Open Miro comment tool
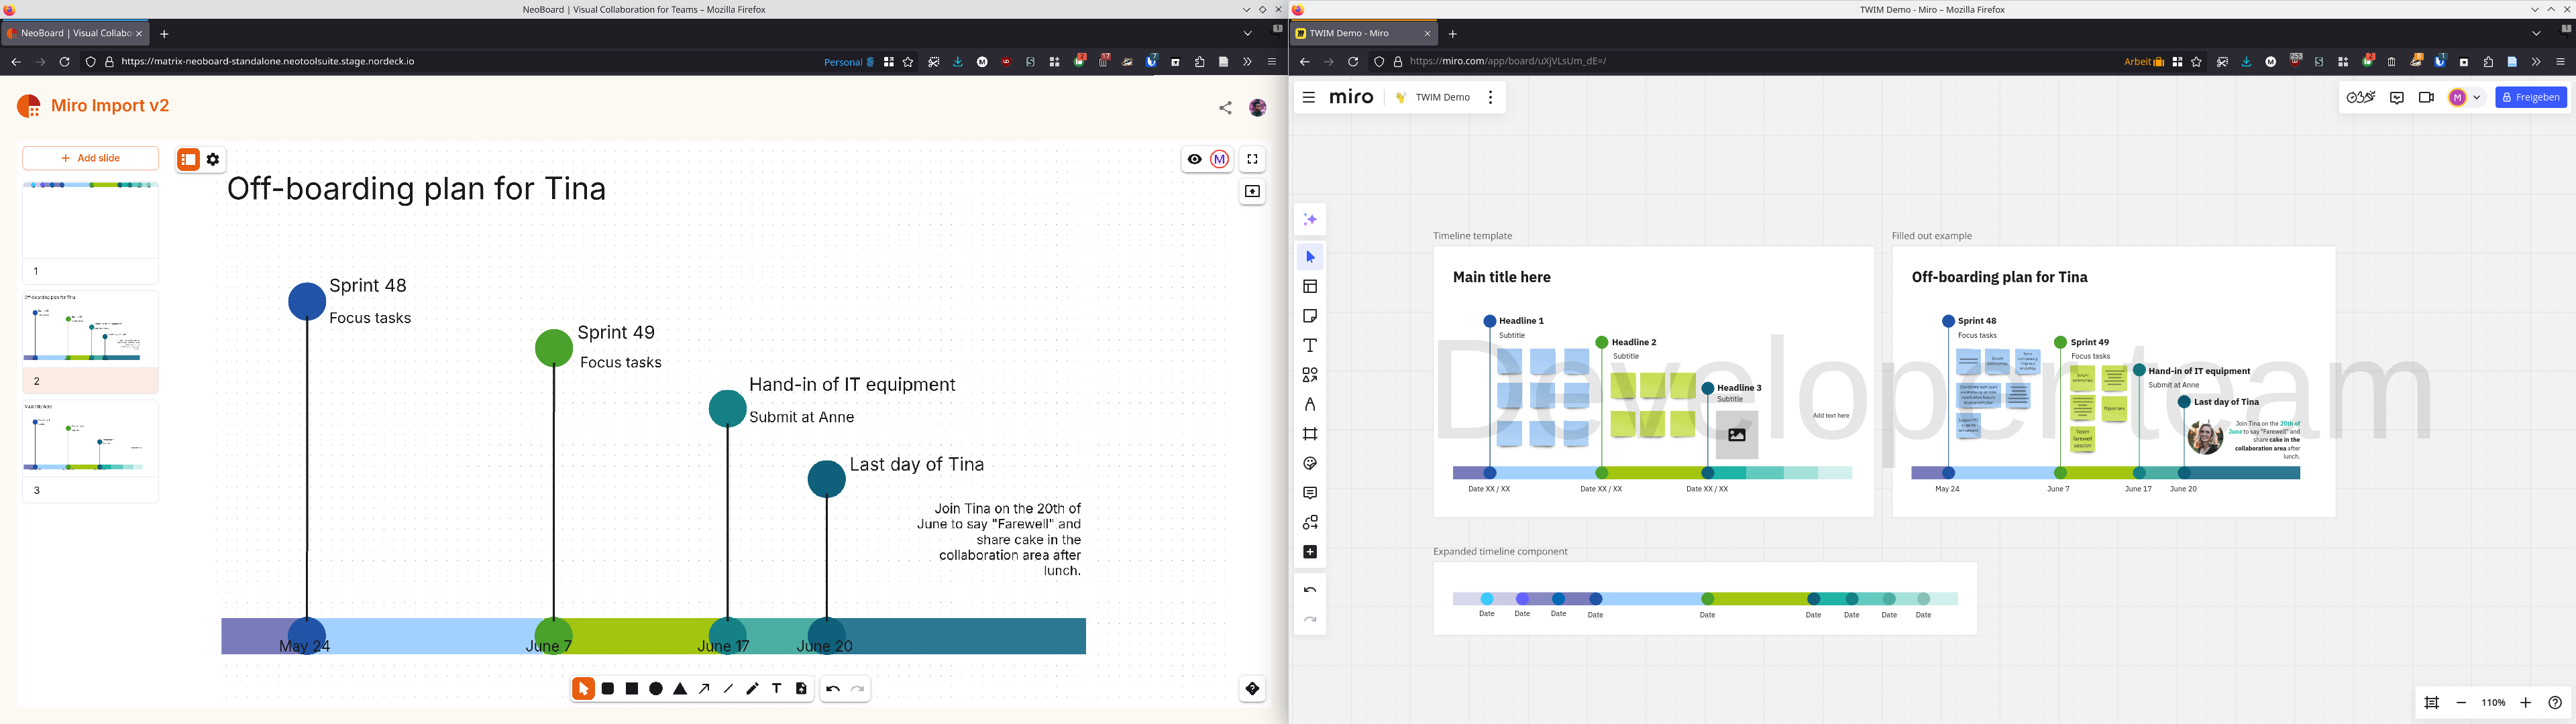 click(1310, 493)
